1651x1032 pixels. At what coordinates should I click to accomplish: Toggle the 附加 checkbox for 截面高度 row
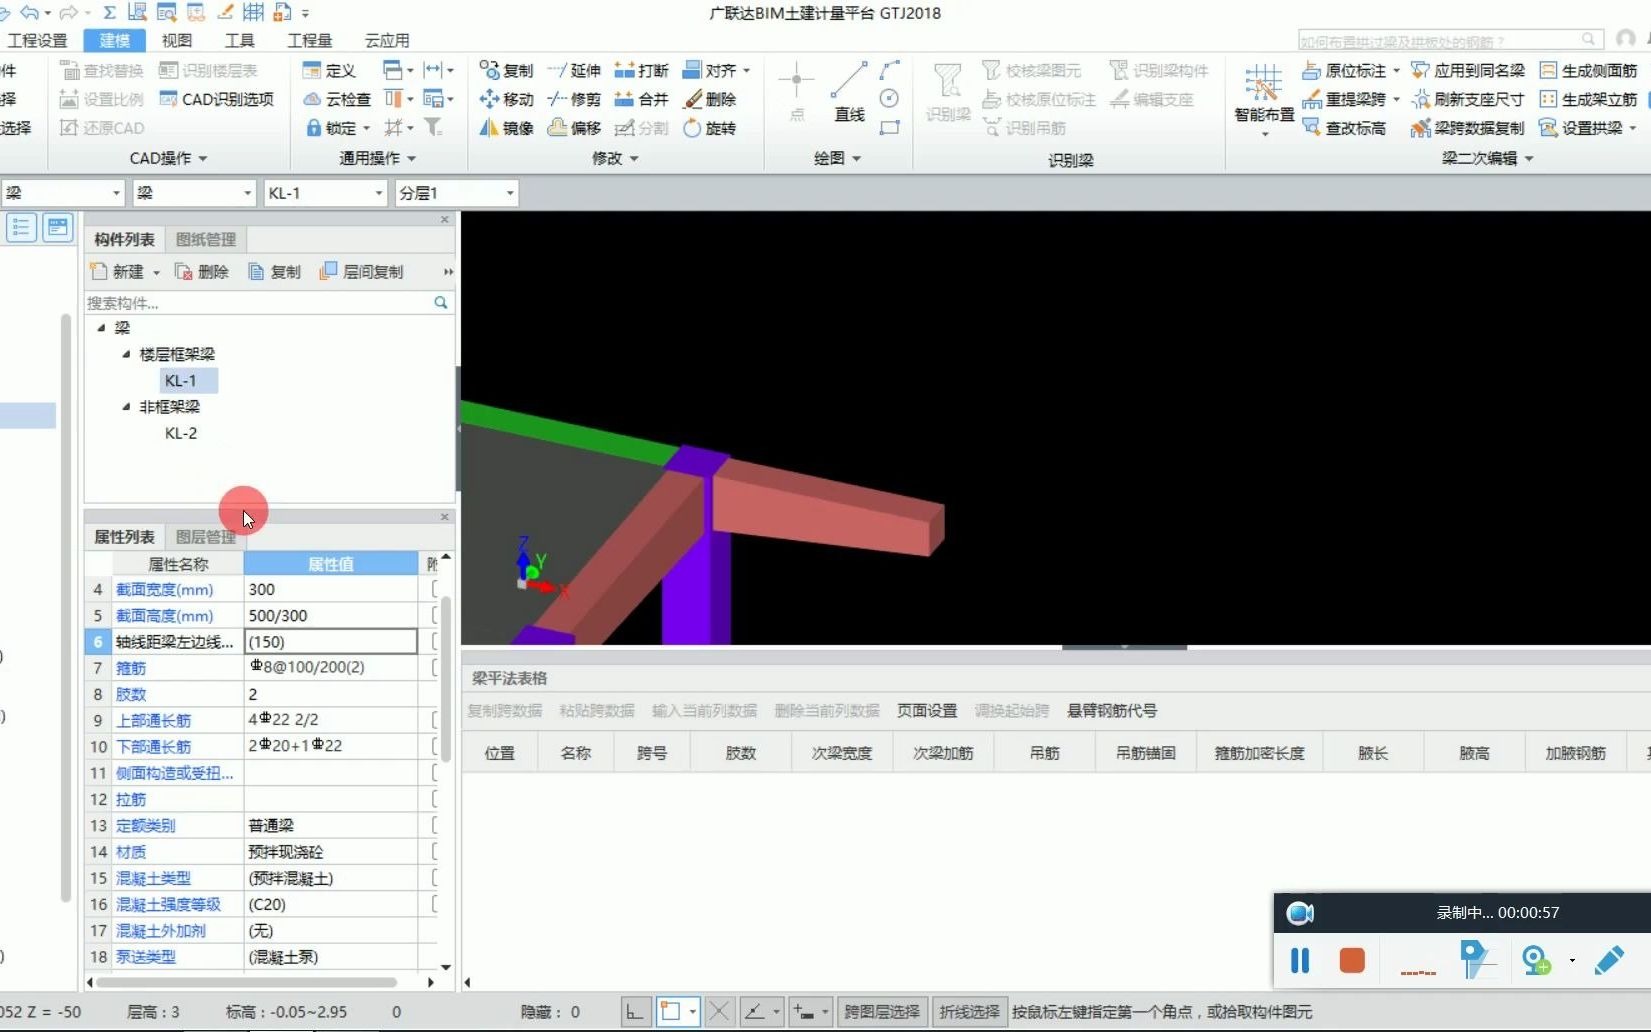435,615
